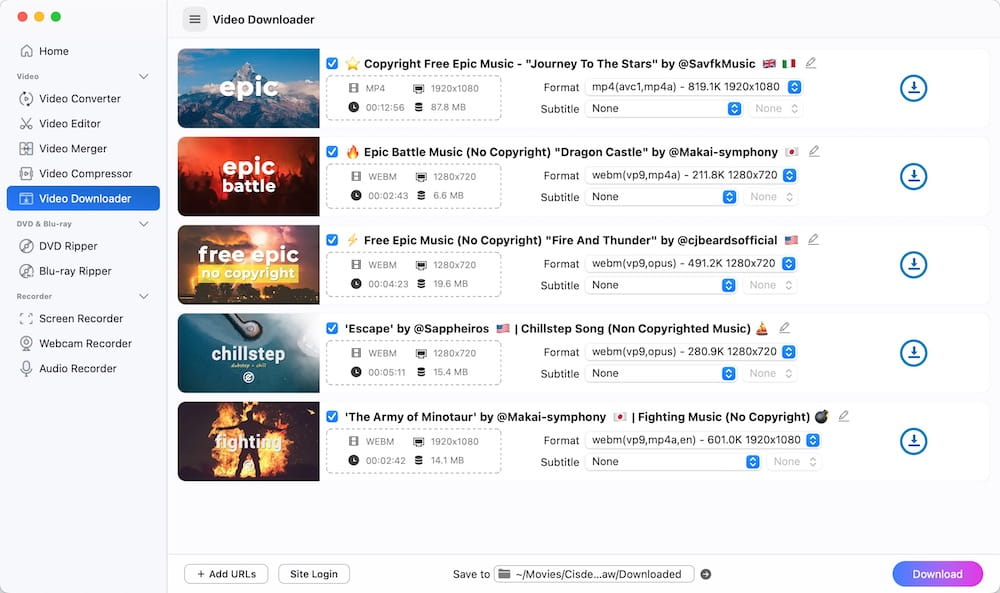1000x593 pixels.
Task: Open the hamburger sidebar menu icon
Action: pos(195,19)
